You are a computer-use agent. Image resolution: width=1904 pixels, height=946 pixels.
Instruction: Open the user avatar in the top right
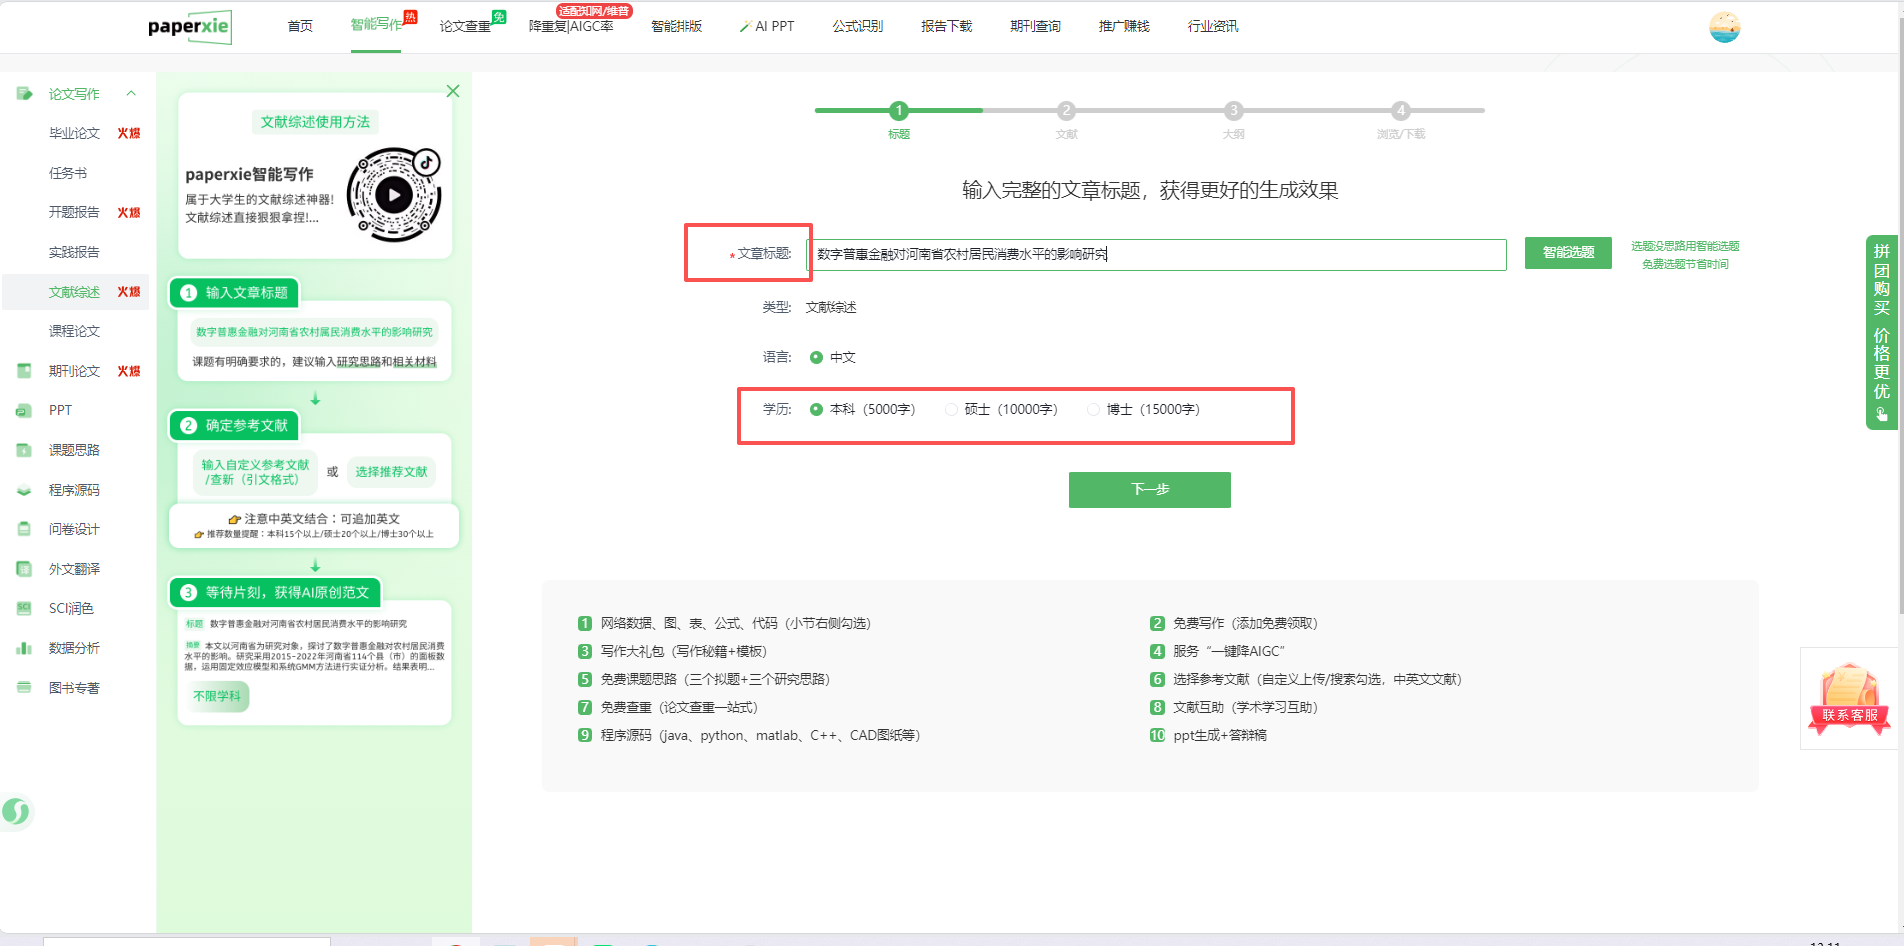point(1724,27)
